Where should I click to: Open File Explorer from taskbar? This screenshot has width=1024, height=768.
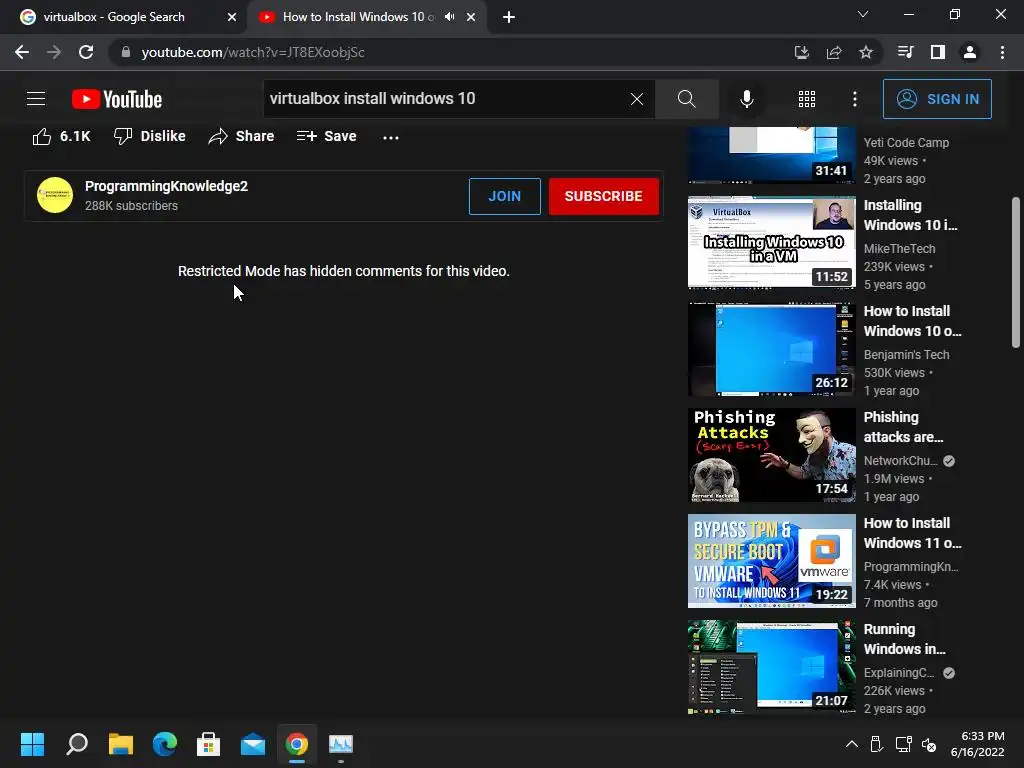121,744
